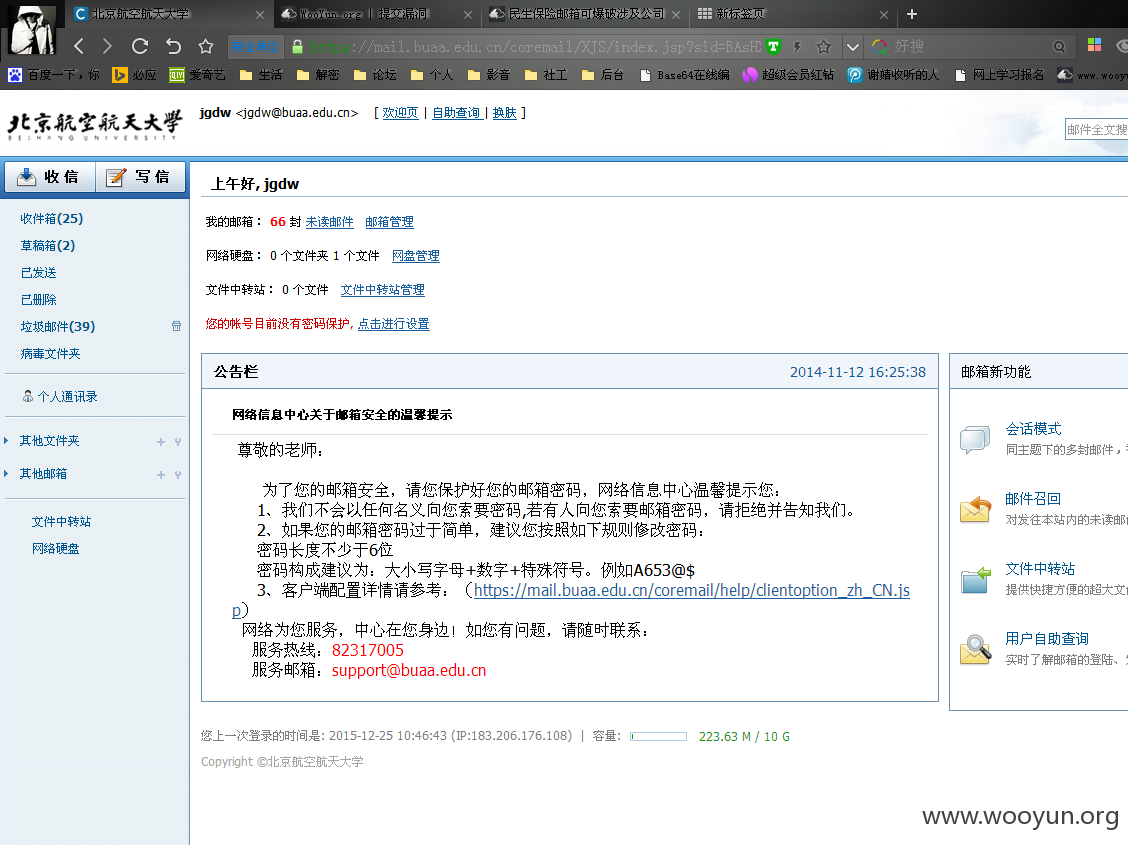Click the storage capacity progress bar

pos(658,736)
